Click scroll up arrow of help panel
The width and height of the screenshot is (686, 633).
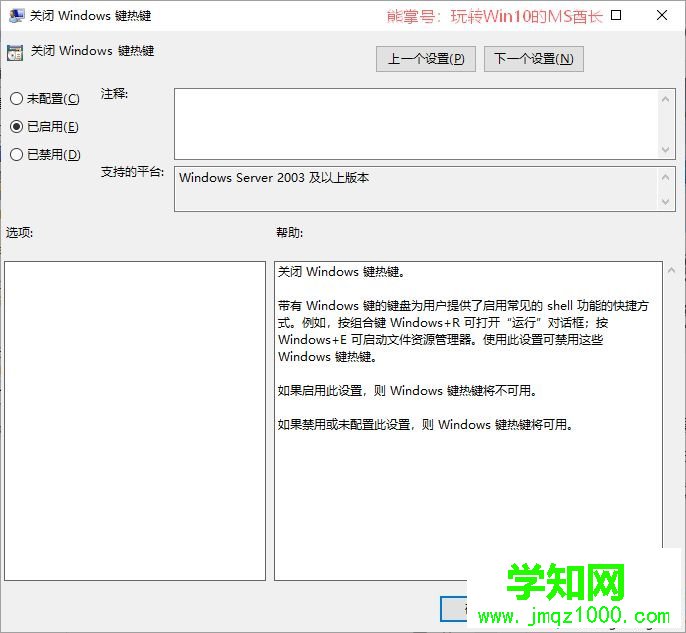[671, 270]
